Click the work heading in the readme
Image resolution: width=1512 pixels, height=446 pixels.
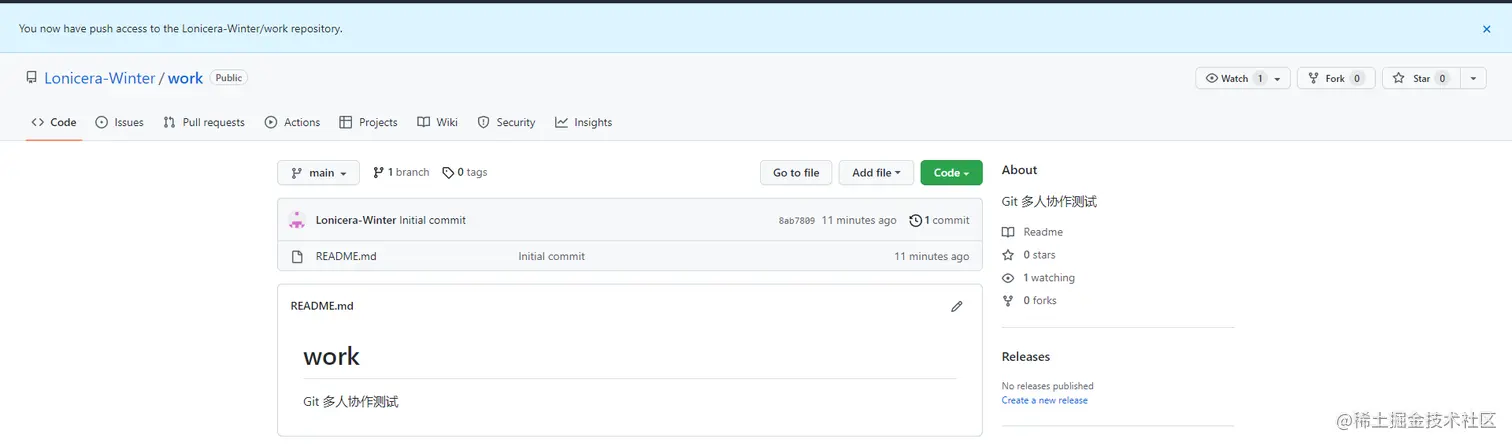331,356
